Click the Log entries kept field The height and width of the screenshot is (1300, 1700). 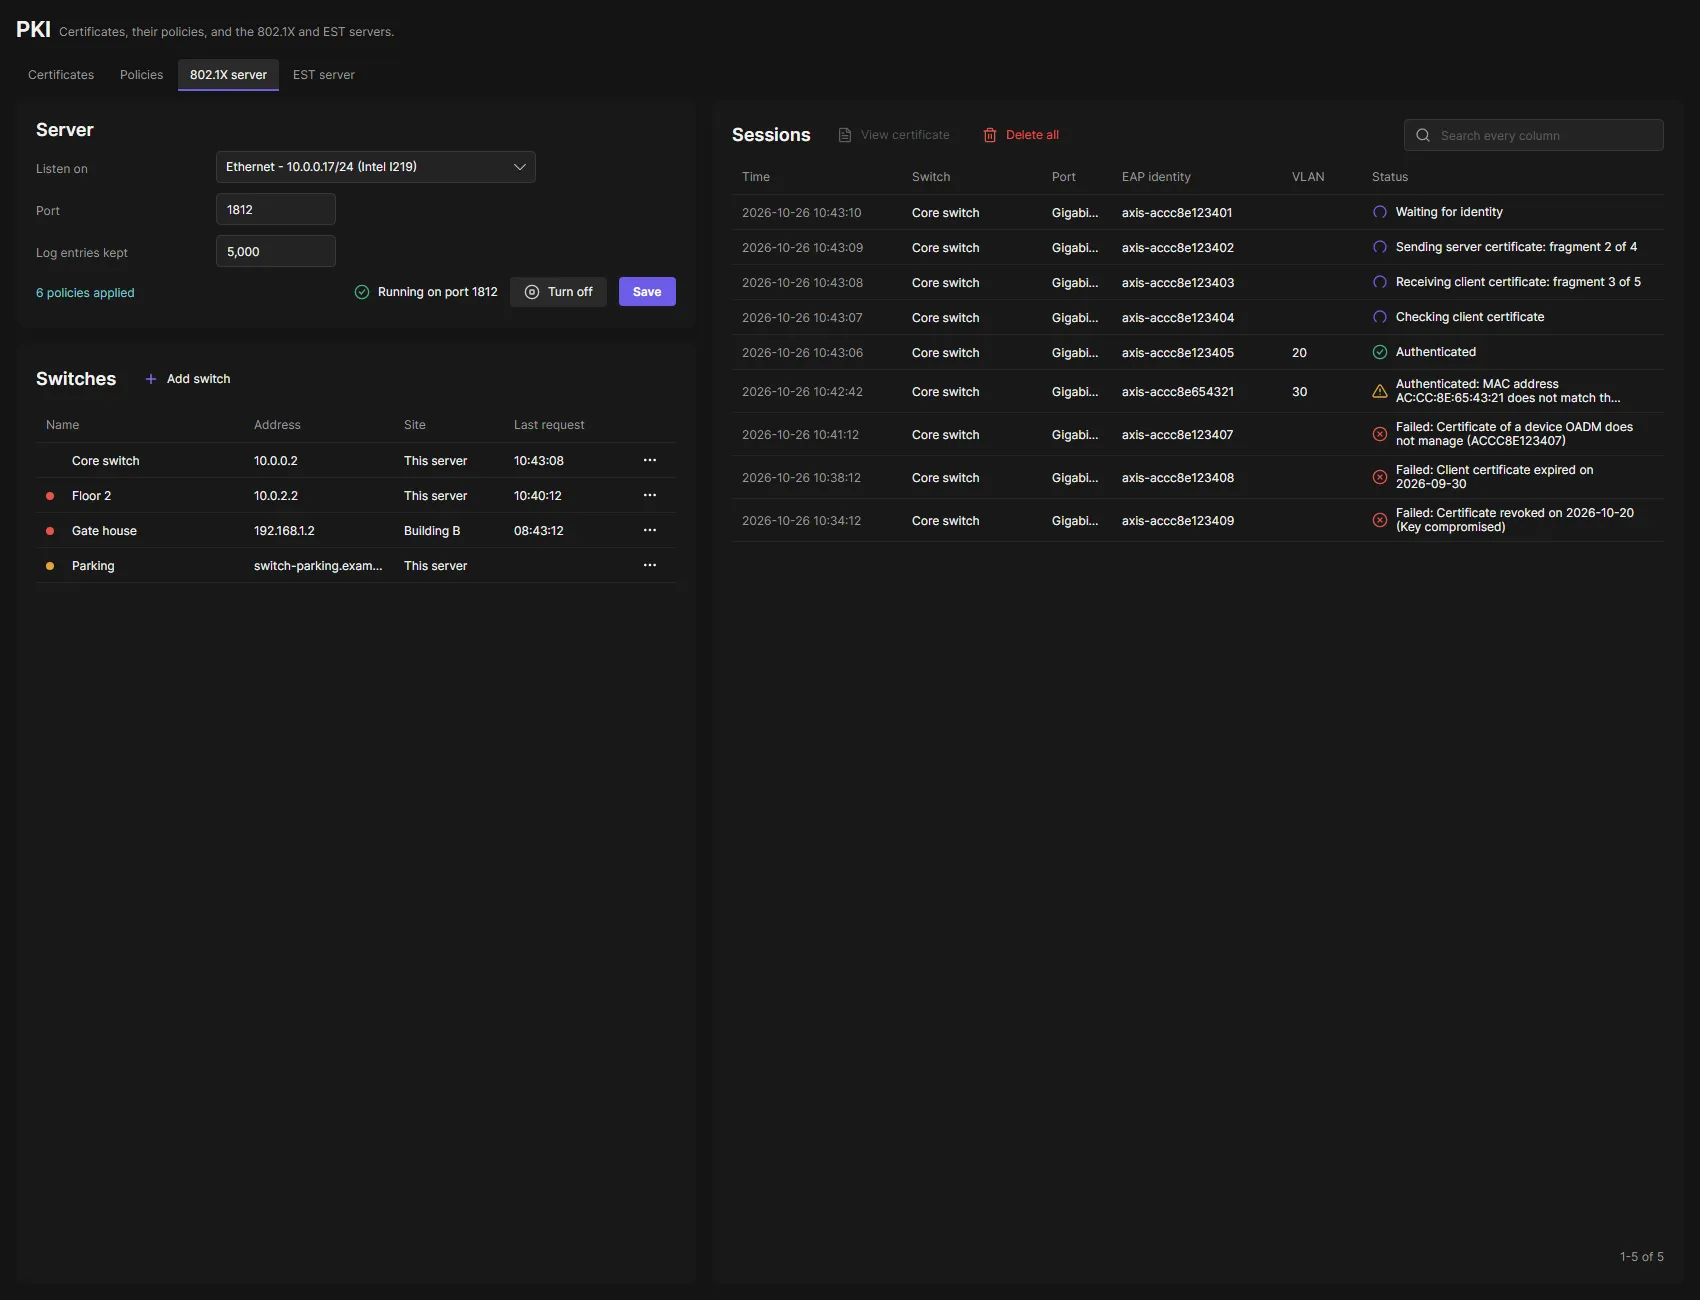tap(276, 252)
